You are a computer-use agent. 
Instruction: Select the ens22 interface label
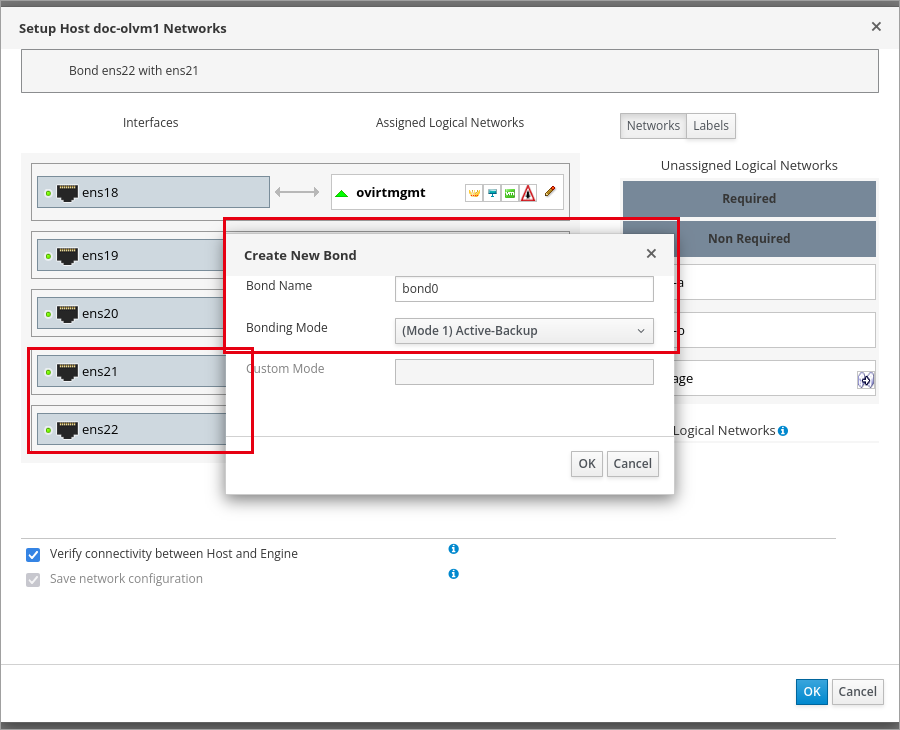[x=100, y=430]
